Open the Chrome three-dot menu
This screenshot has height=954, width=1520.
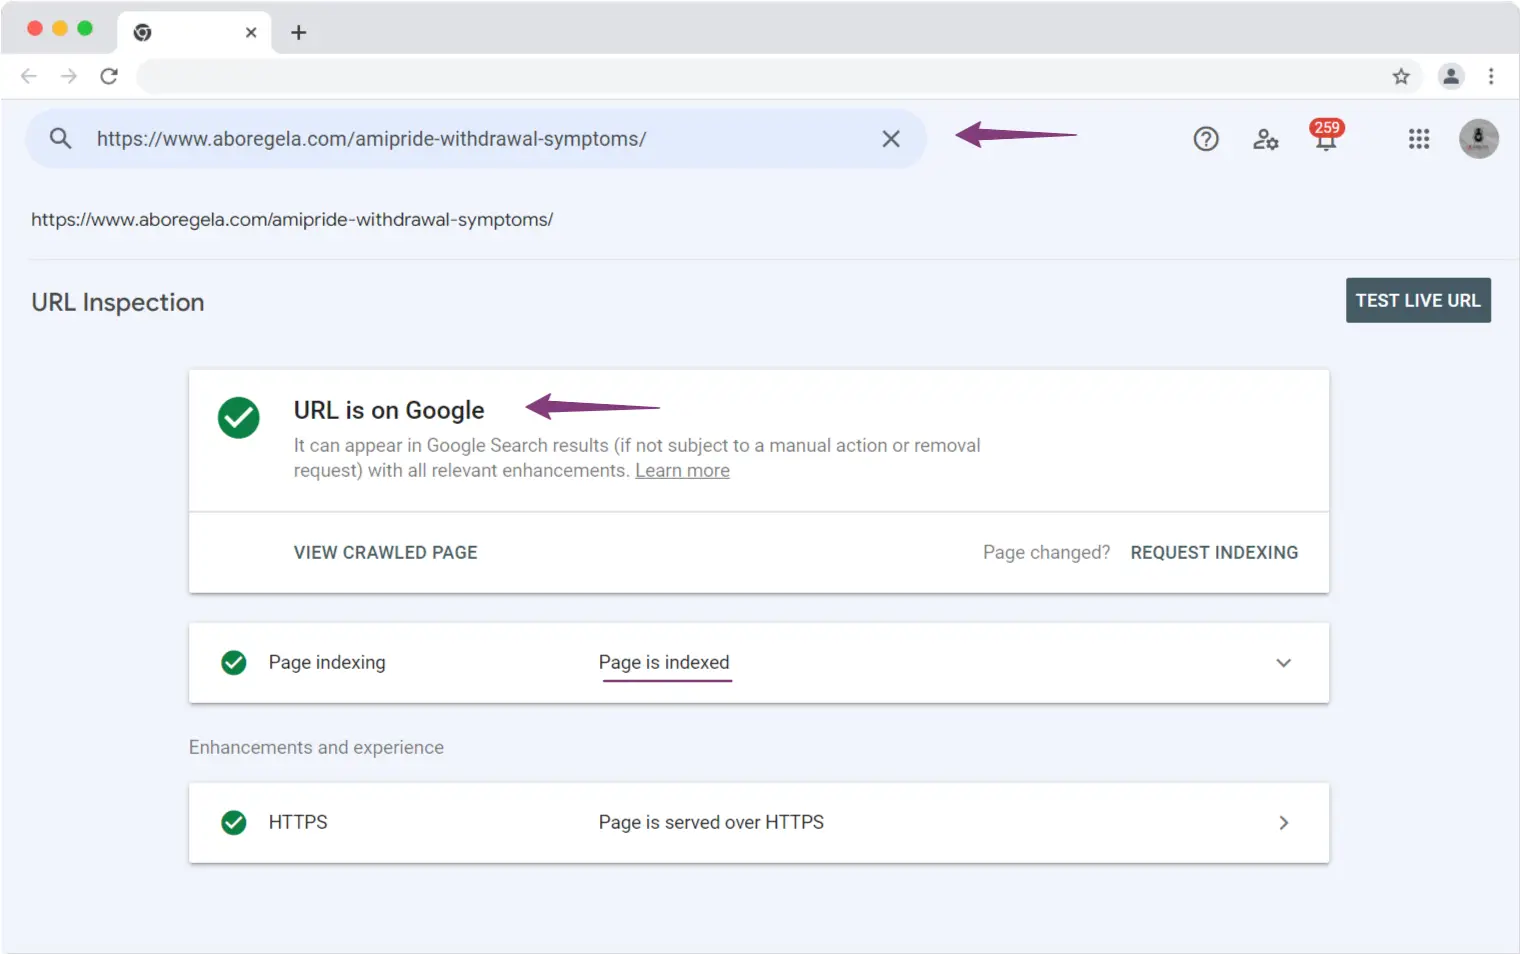tap(1490, 77)
